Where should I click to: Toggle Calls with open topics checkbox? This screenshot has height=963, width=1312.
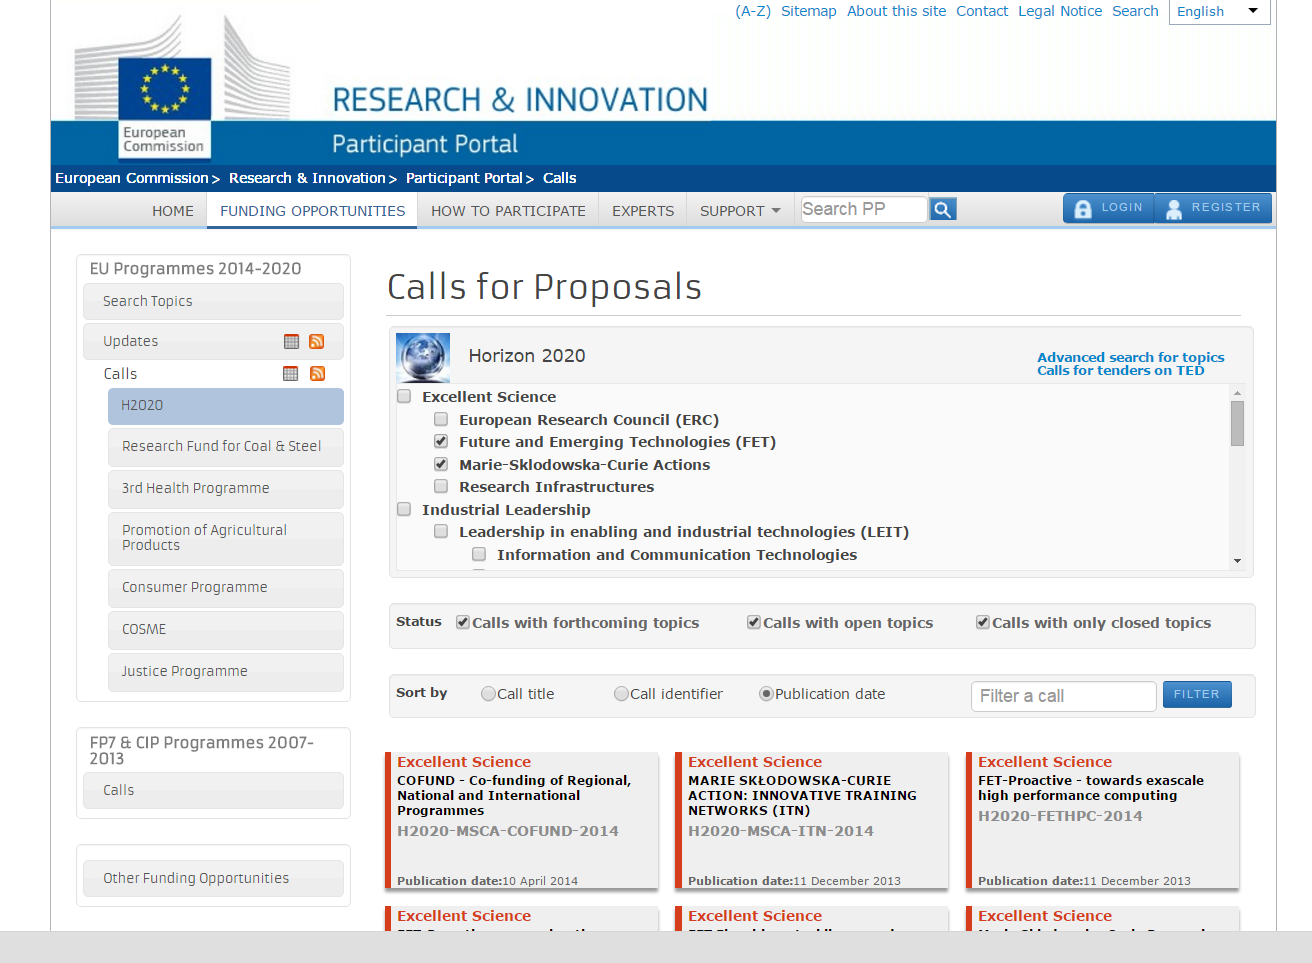tap(754, 622)
